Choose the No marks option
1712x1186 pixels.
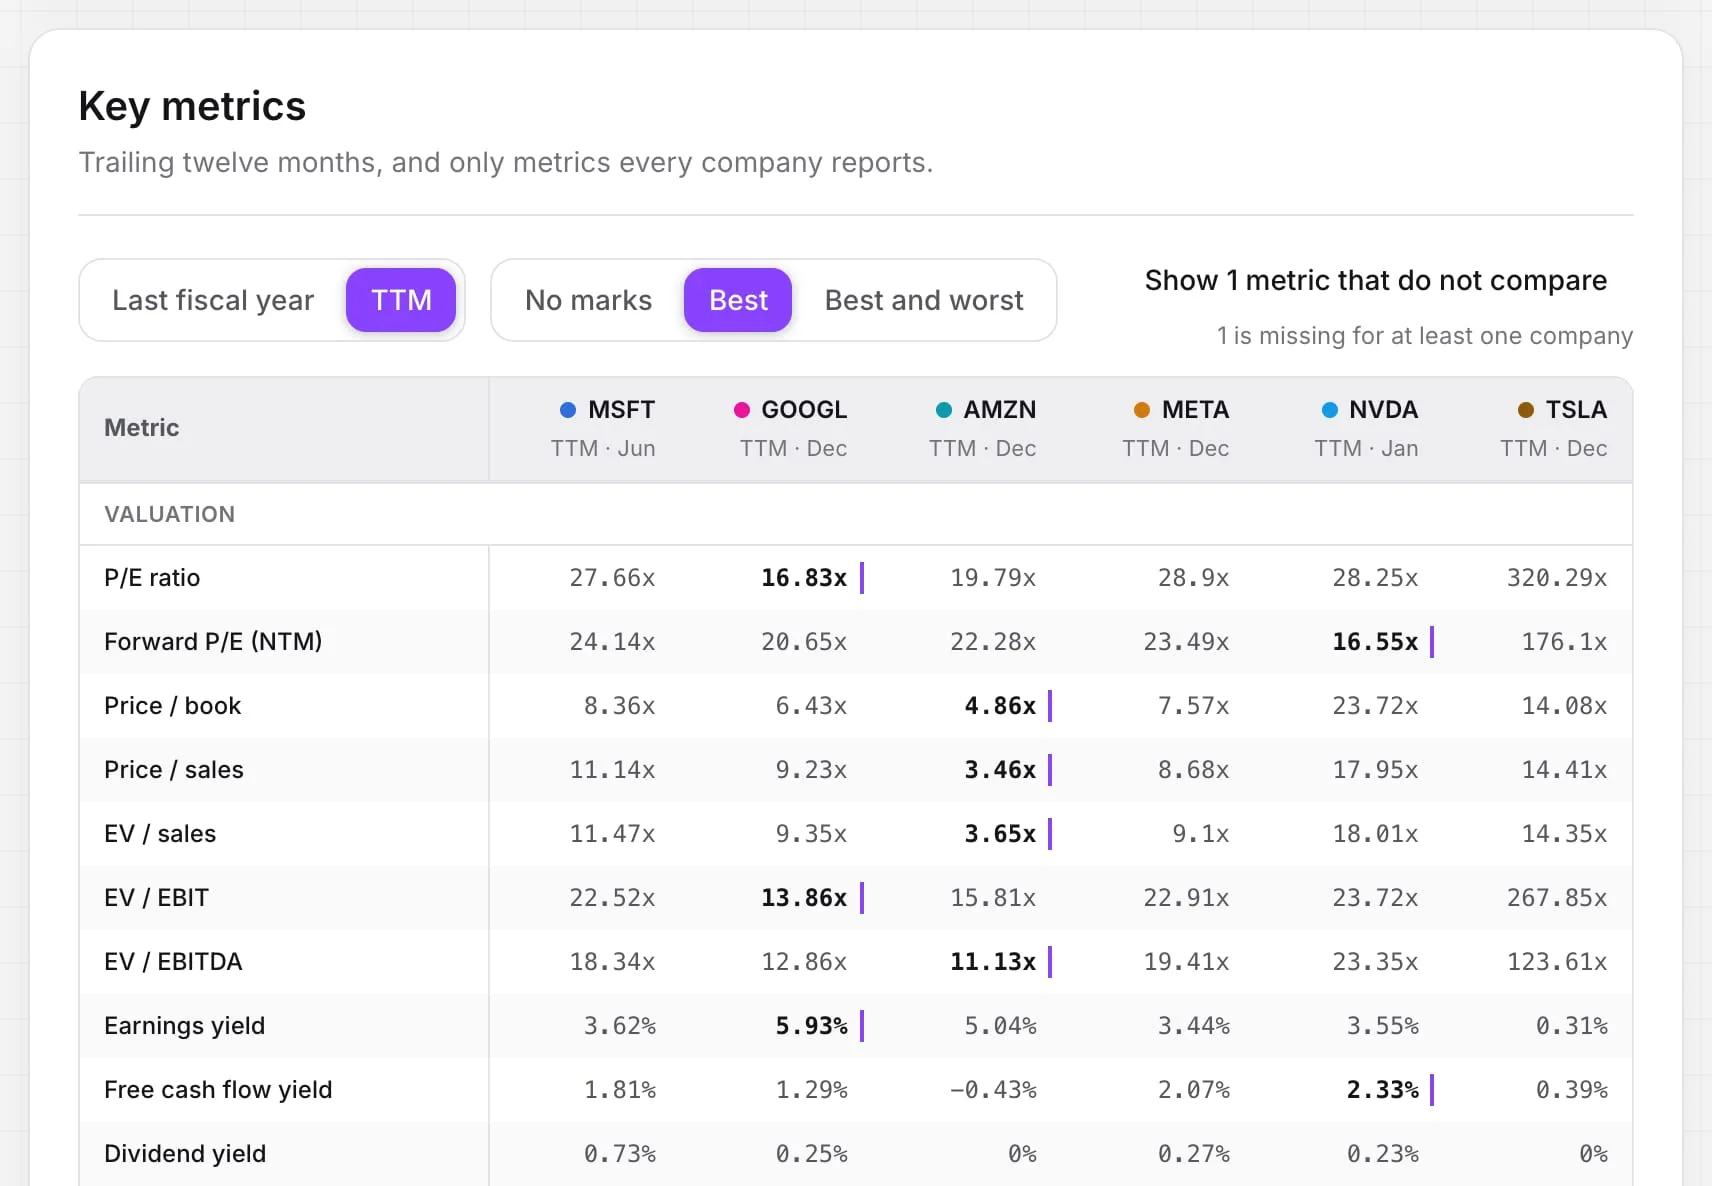pos(588,300)
